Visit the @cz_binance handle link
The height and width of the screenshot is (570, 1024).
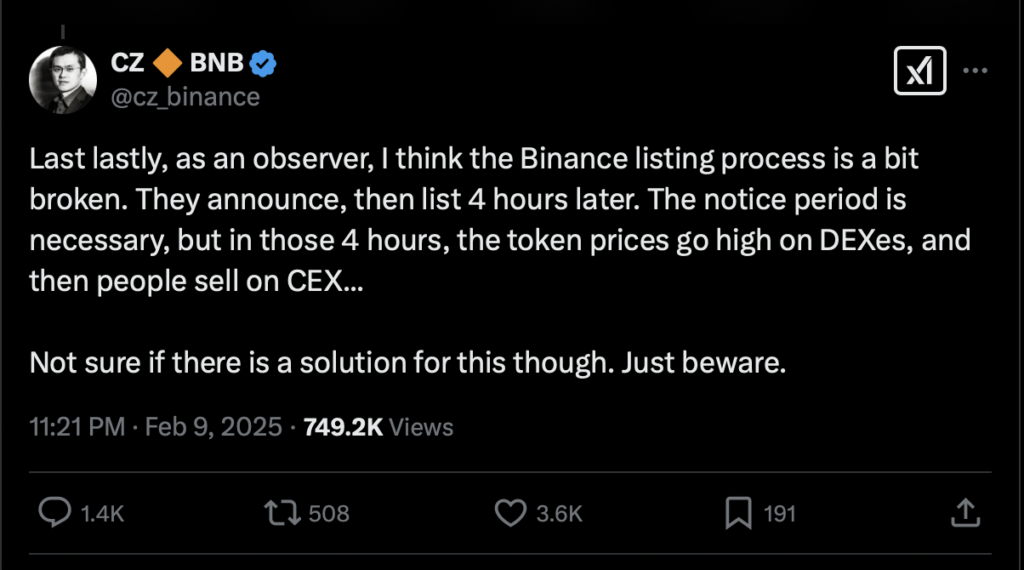click(x=185, y=97)
